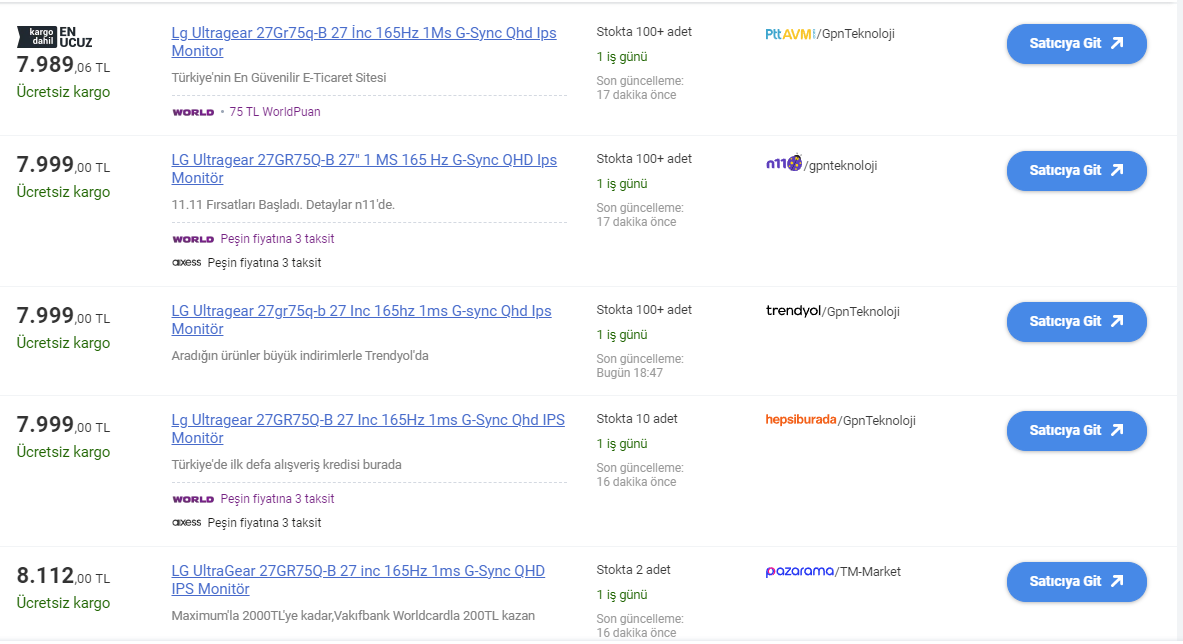Click the n11 seller logo

click(x=783, y=164)
